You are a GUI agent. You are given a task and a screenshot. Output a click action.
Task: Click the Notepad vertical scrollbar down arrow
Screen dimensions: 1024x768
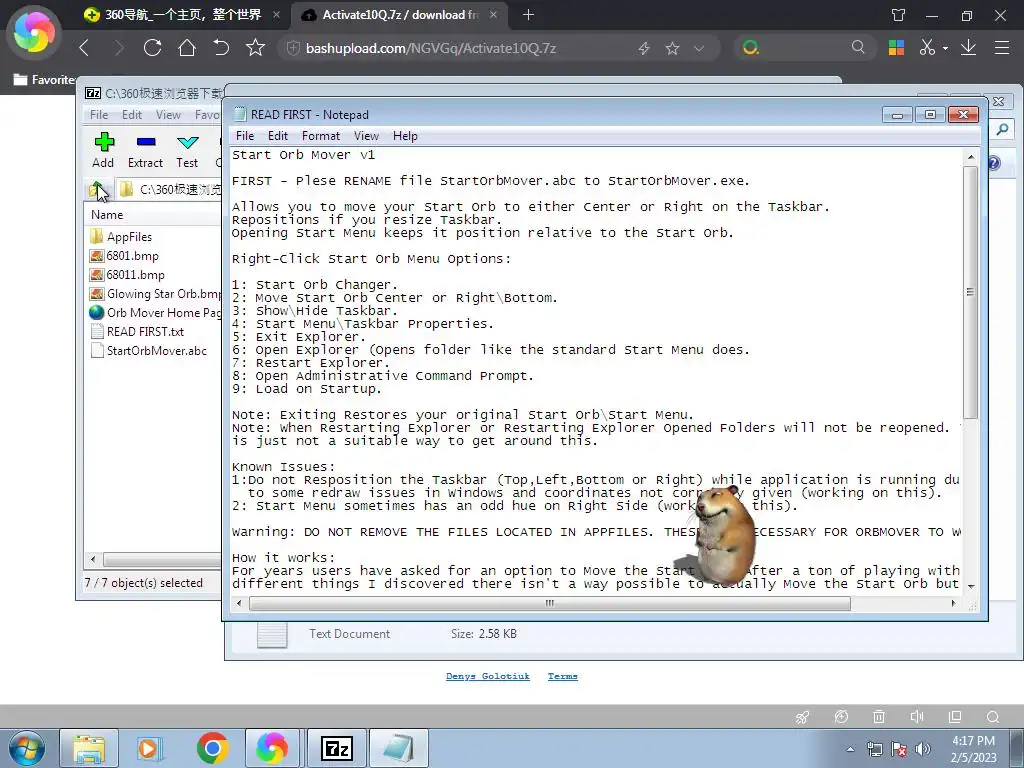coord(970,586)
